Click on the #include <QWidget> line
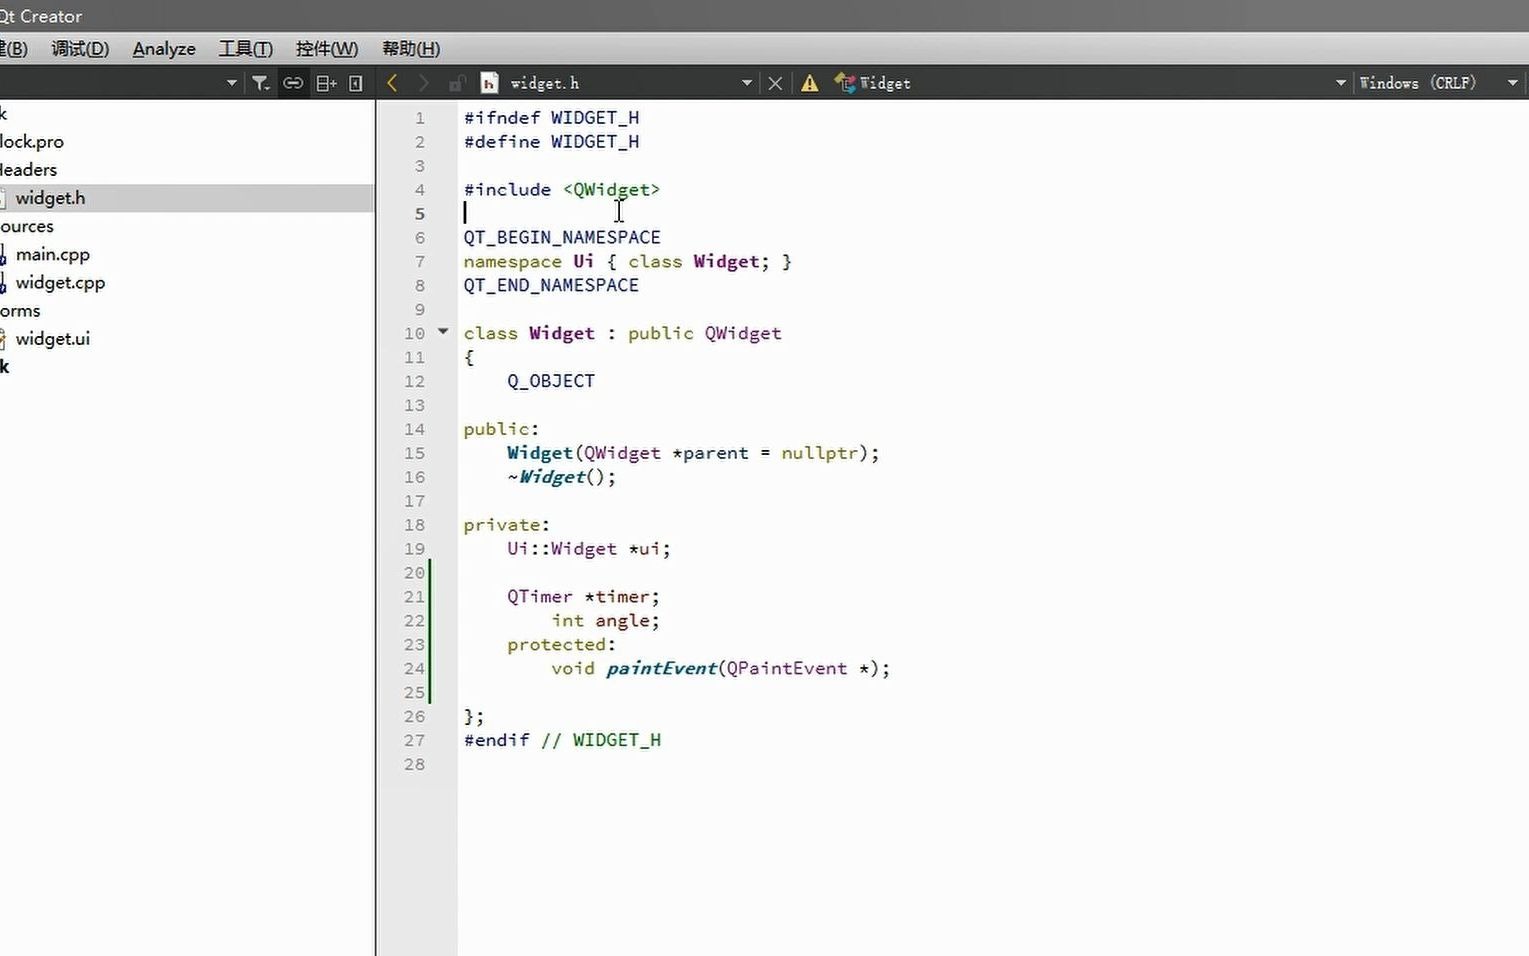Screen dimensions: 1529x956 (x=562, y=189)
